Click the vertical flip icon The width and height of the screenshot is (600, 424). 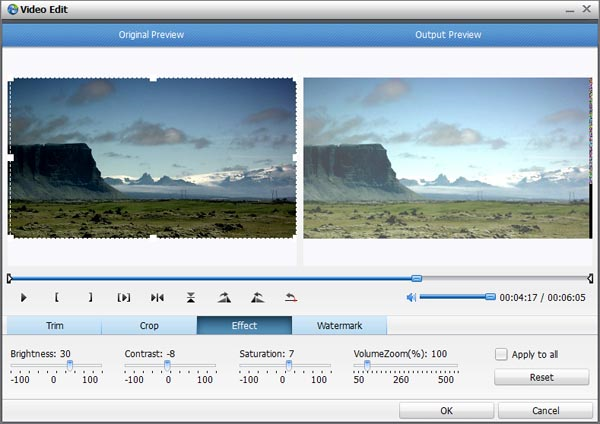pyautogui.click(x=190, y=297)
